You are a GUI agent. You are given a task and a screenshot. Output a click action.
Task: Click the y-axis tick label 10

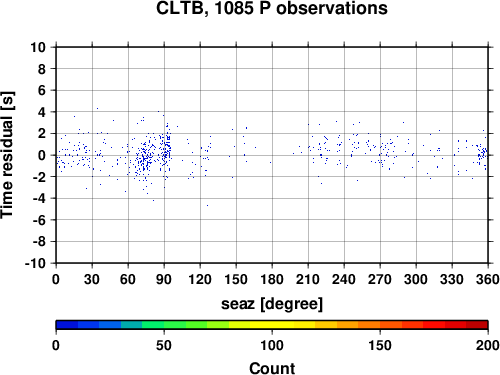(38, 47)
